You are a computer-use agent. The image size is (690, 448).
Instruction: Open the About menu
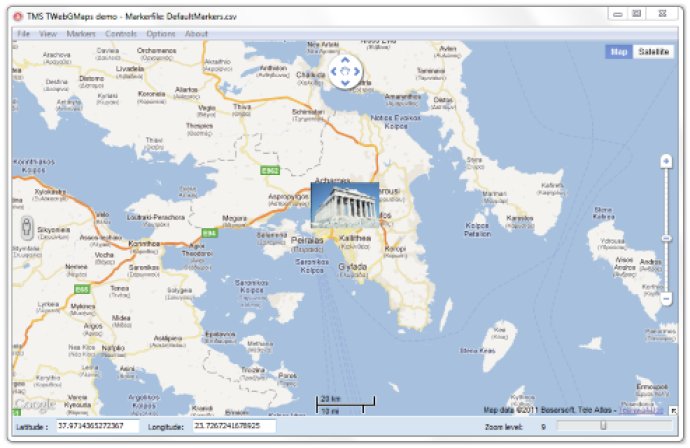click(x=196, y=34)
